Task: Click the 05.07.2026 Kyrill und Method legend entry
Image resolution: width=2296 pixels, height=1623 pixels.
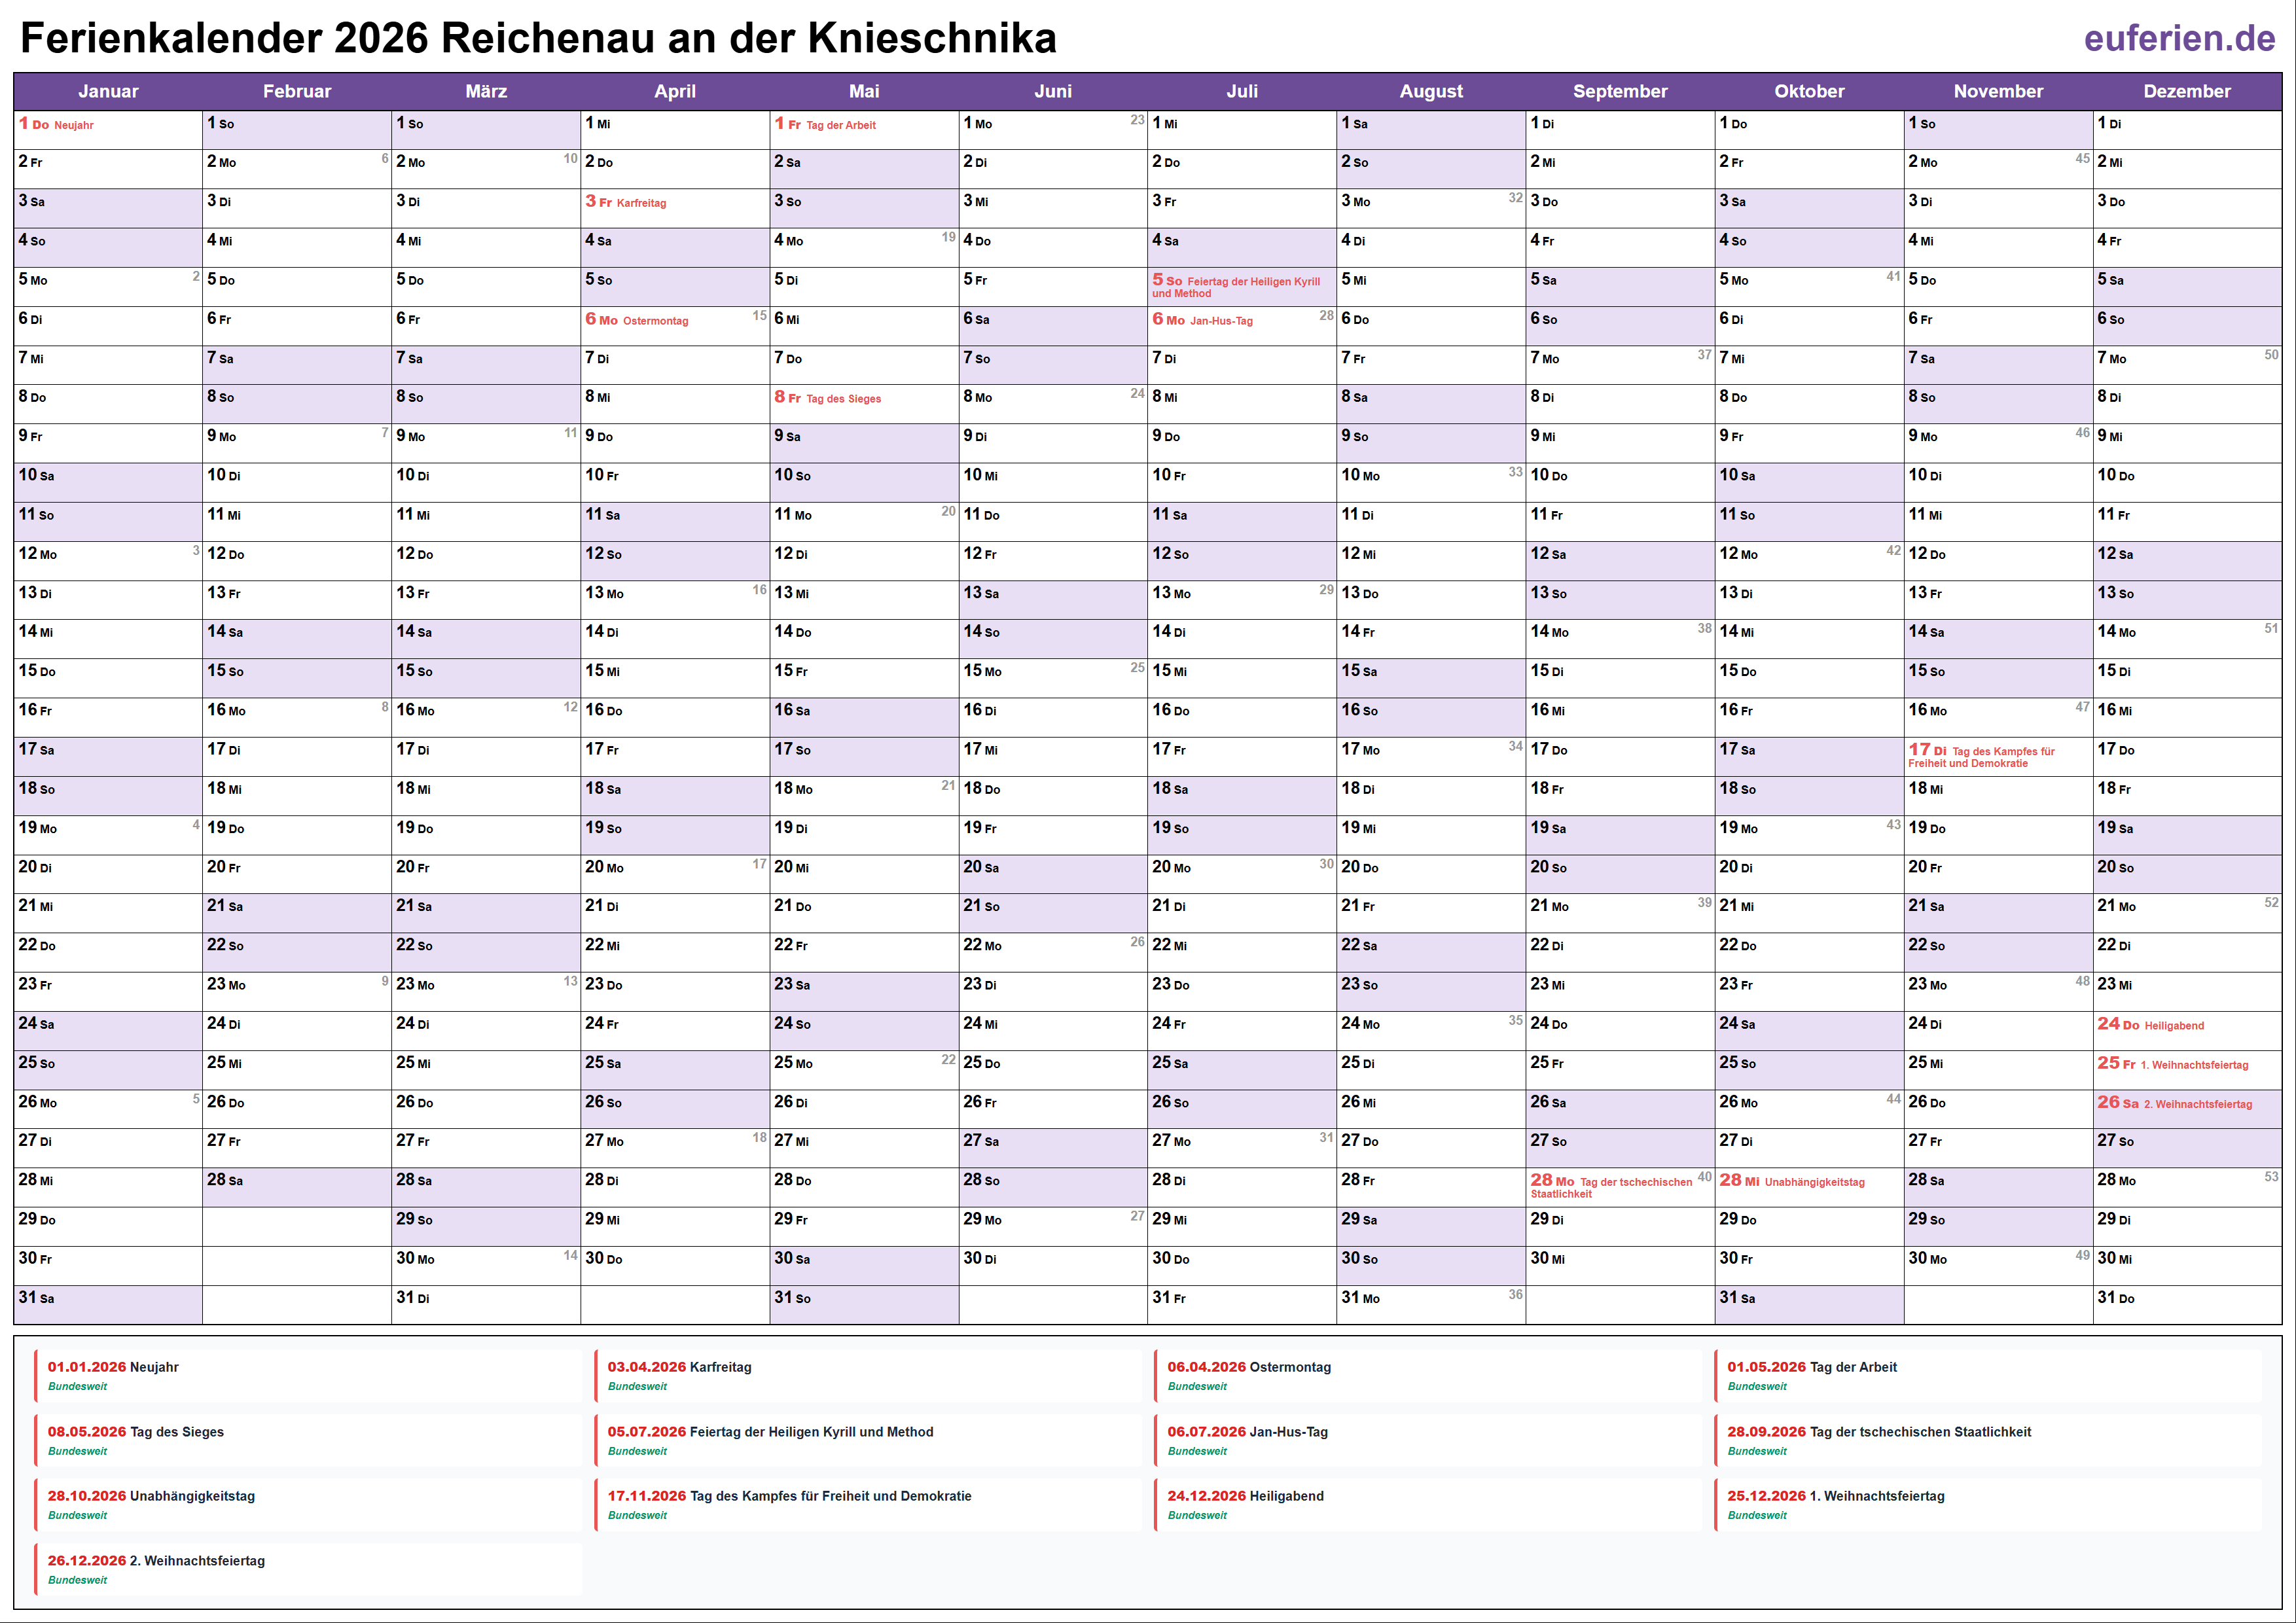Action: tap(770, 1432)
